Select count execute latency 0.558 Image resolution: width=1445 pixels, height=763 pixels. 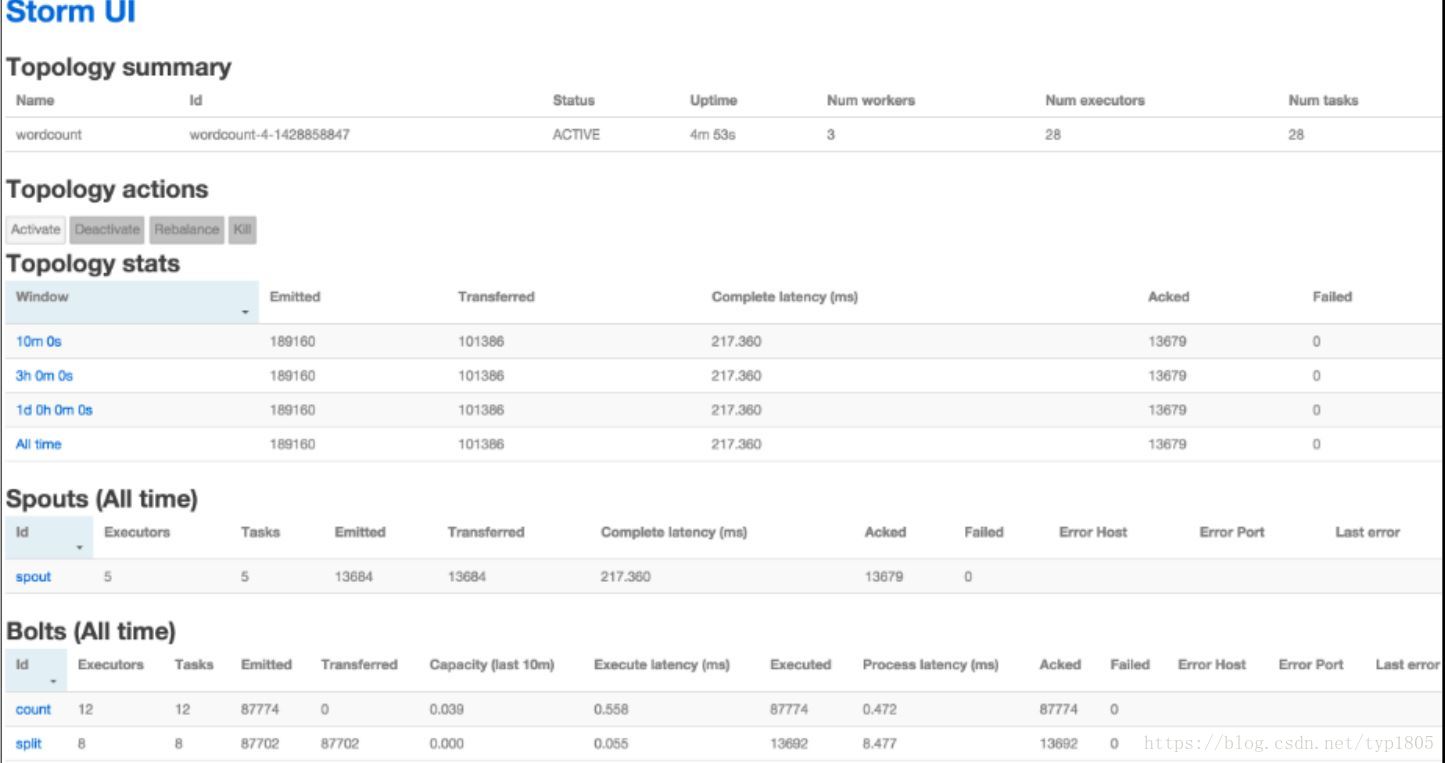click(x=610, y=710)
